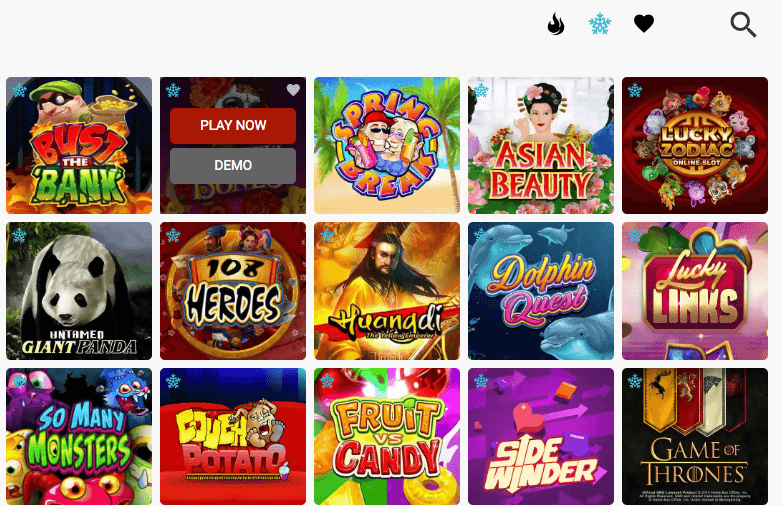Click snowflake badge on Lucky Zodiac tile

point(635,90)
